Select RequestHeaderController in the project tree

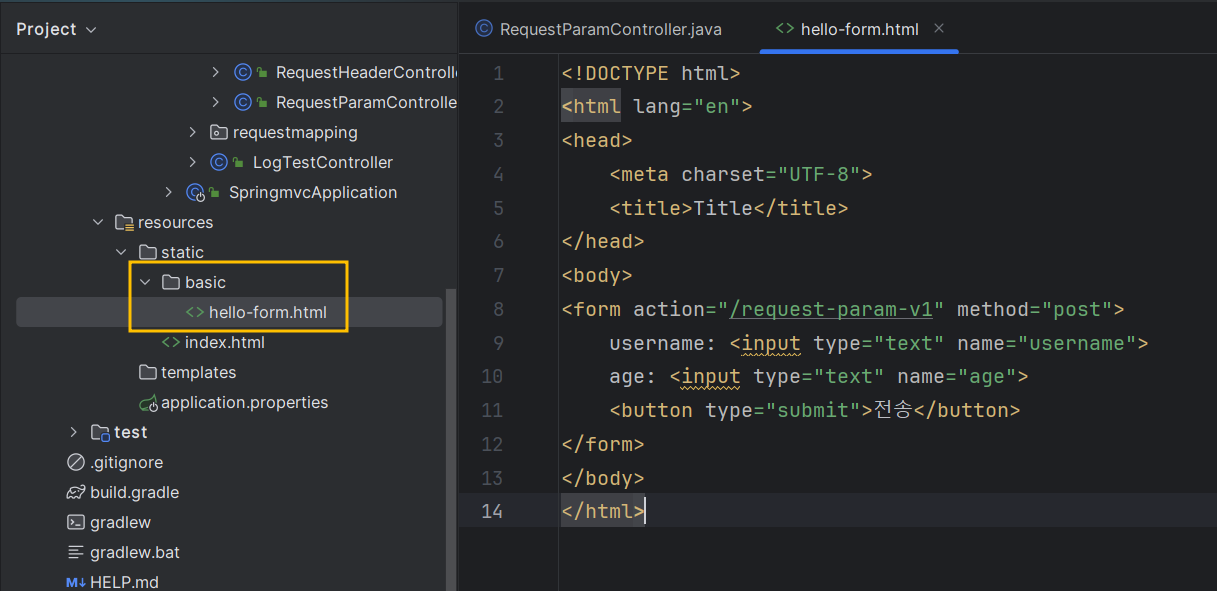click(366, 72)
